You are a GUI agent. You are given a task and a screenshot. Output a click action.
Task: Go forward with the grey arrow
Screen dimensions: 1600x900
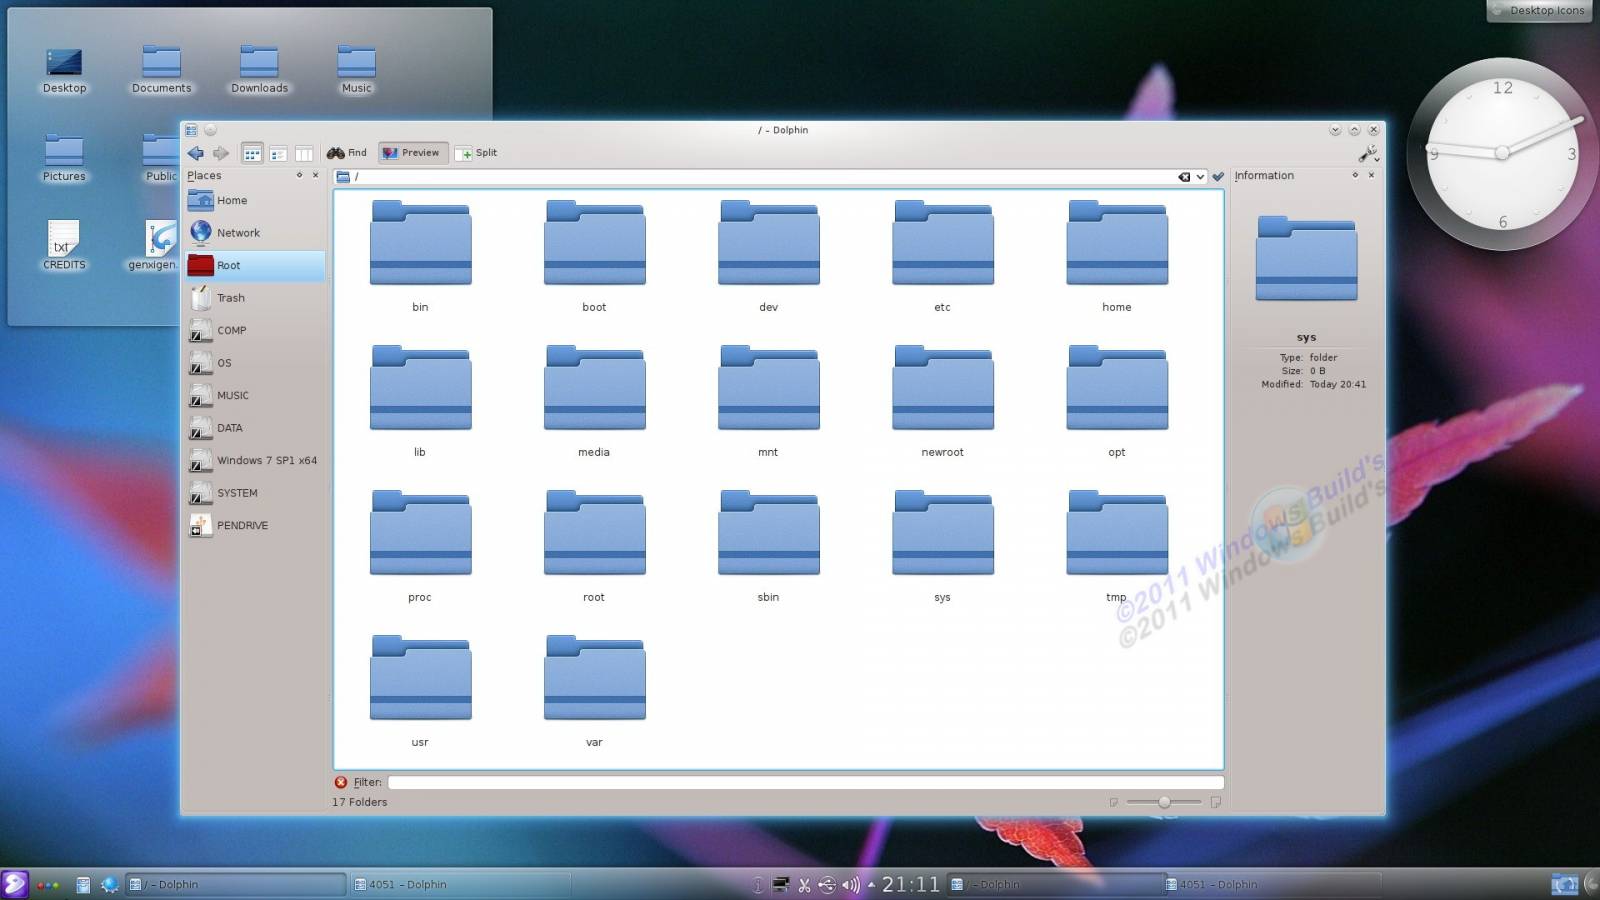221,153
